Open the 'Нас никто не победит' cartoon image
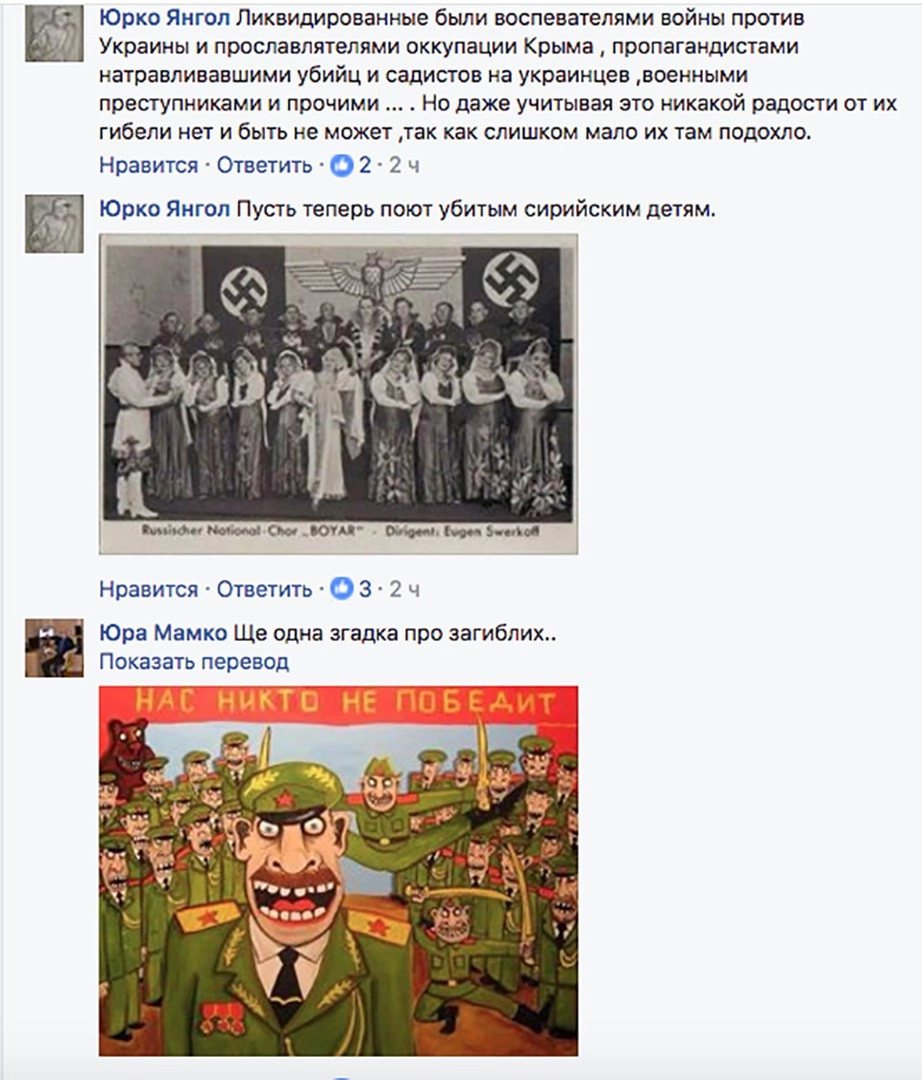The height and width of the screenshot is (1080, 922). 338,871
